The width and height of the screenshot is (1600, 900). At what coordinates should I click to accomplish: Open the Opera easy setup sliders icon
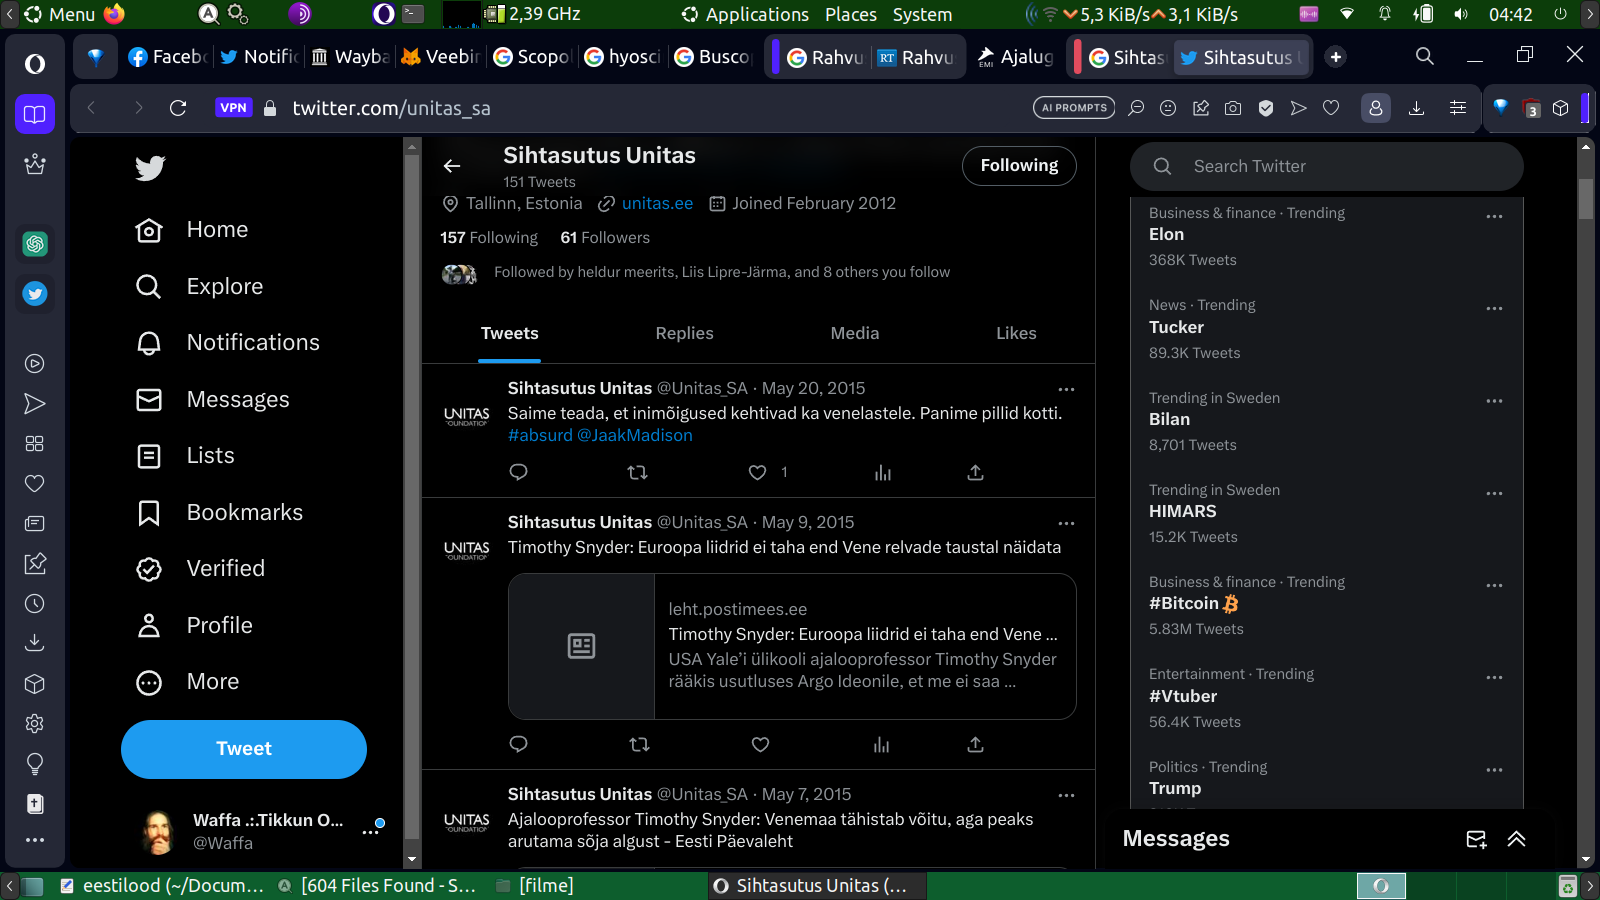1458,108
